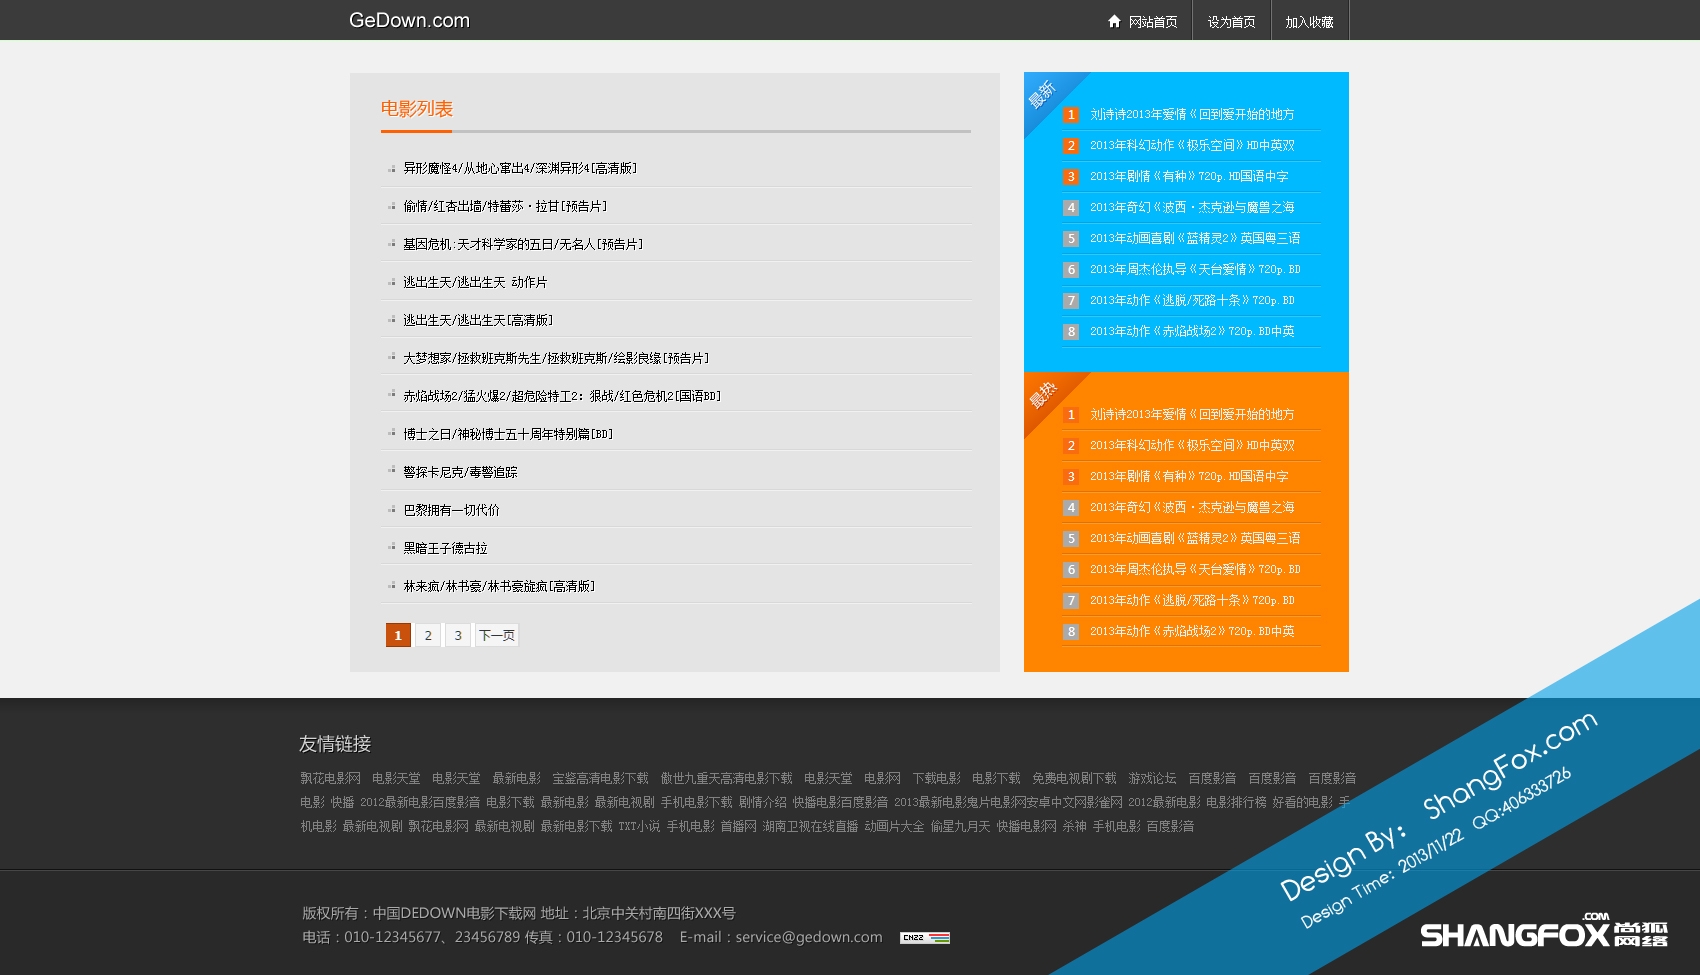Image resolution: width=1700 pixels, height=975 pixels.
Task: Open 大梦想家/拯救班克斯先生 [预告片]
Action: click(556, 359)
